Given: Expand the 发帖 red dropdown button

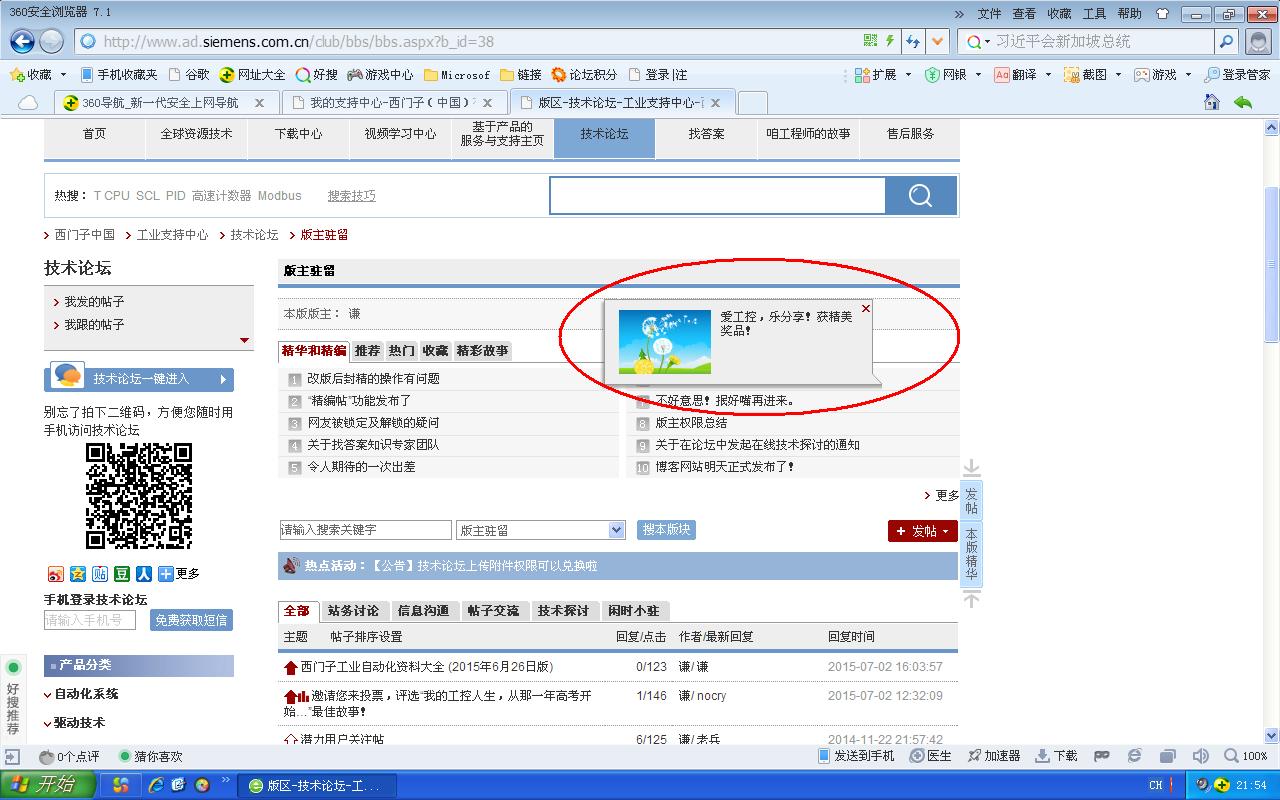Looking at the screenshot, I should click(923, 531).
